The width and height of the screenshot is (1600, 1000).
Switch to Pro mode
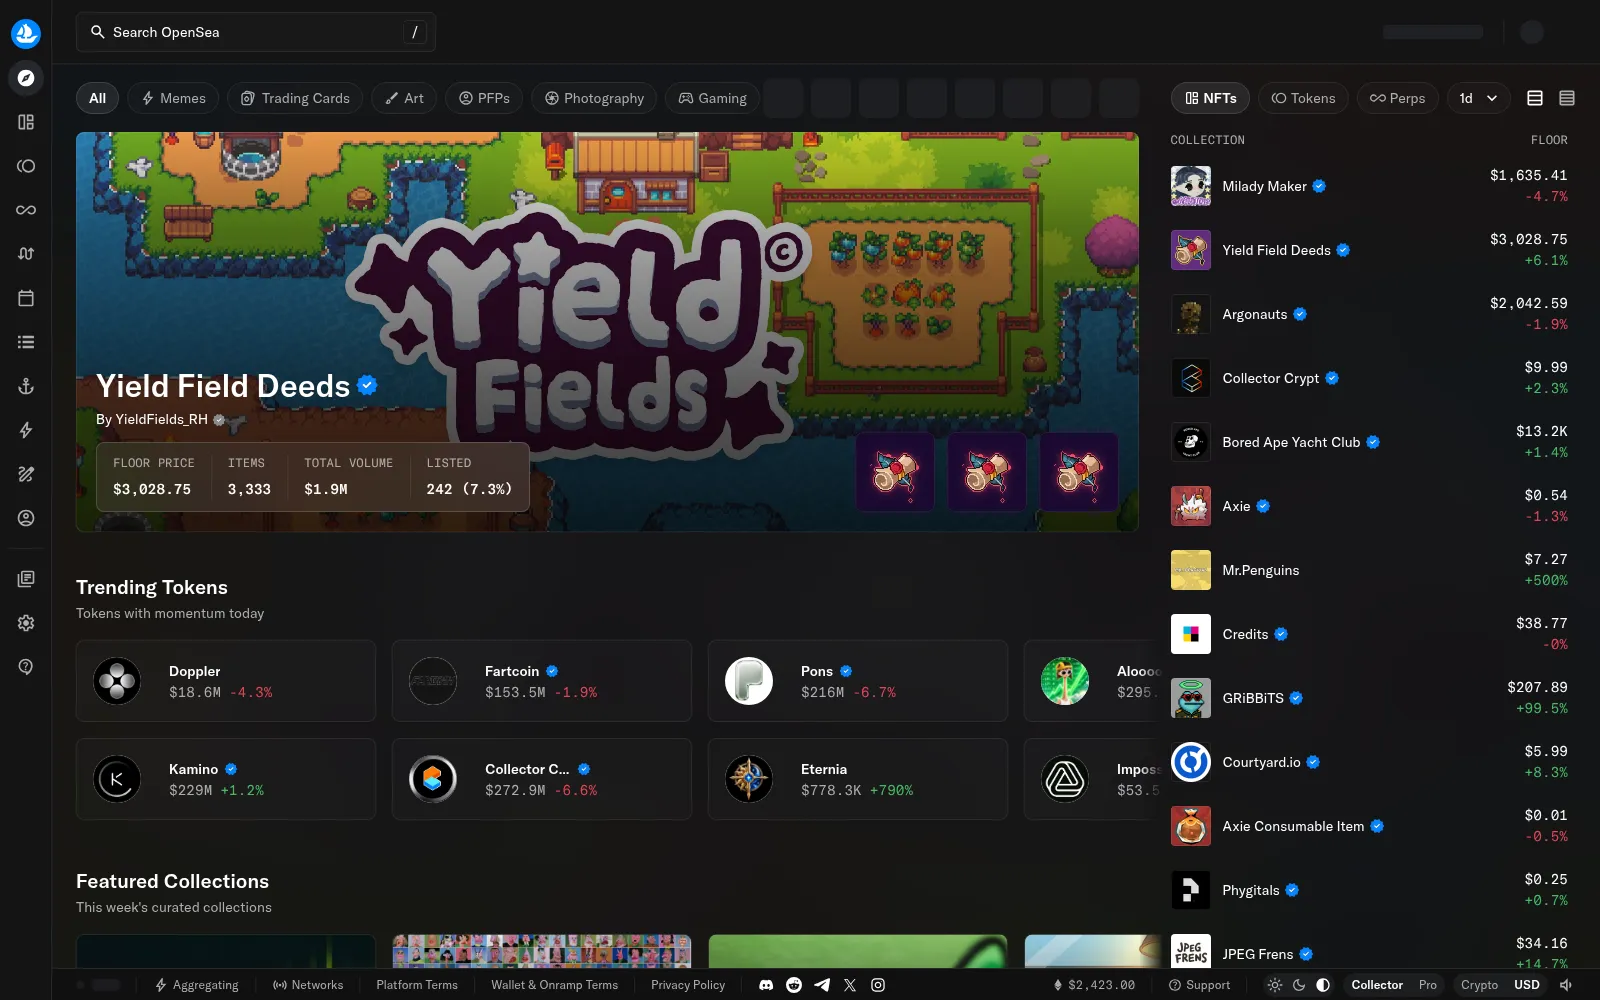(1428, 985)
